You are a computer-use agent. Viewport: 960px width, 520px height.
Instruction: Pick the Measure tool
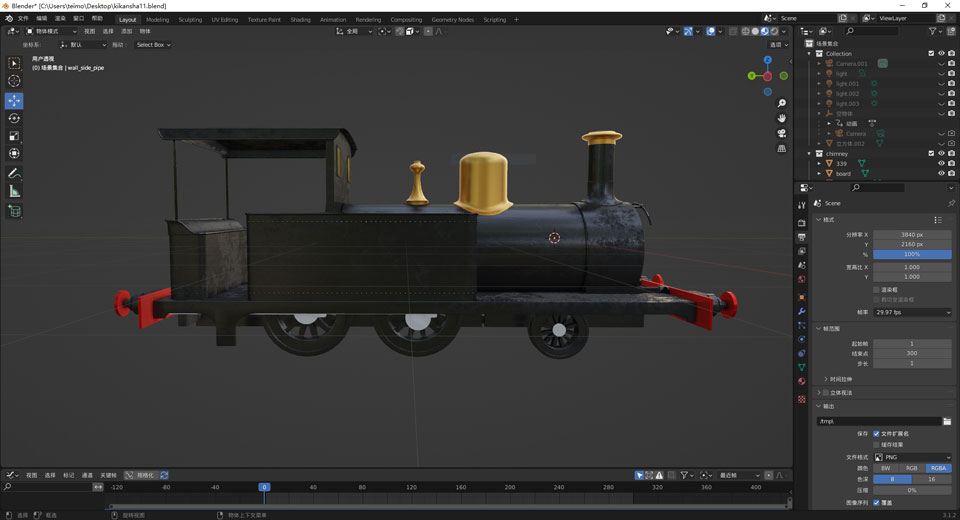tap(14, 191)
